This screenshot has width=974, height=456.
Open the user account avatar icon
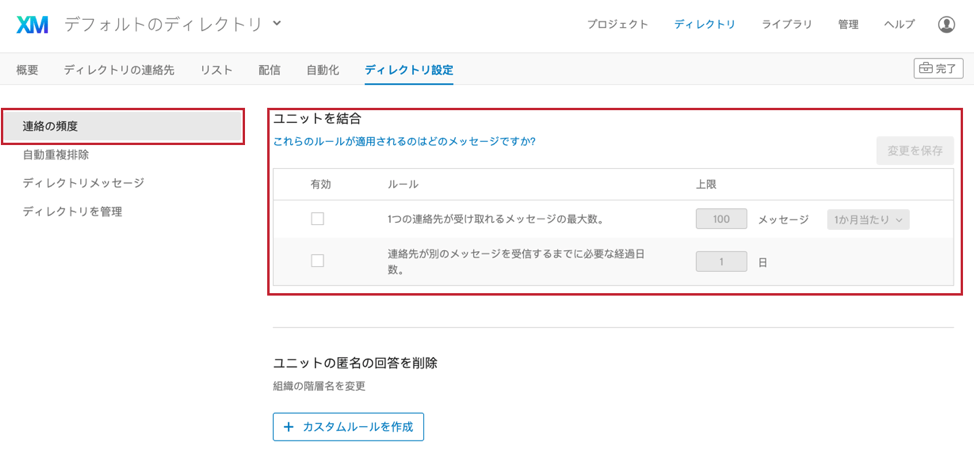pos(946,25)
